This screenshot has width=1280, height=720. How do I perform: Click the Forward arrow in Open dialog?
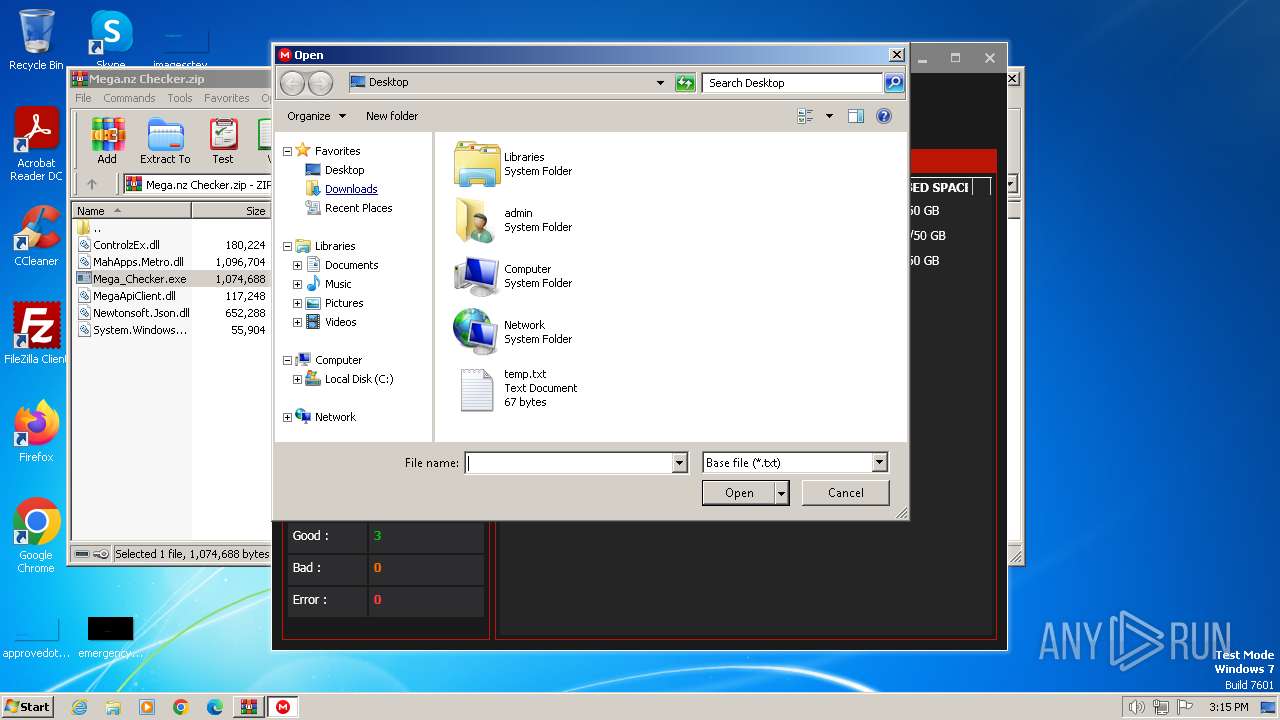[x=320, y=83]
